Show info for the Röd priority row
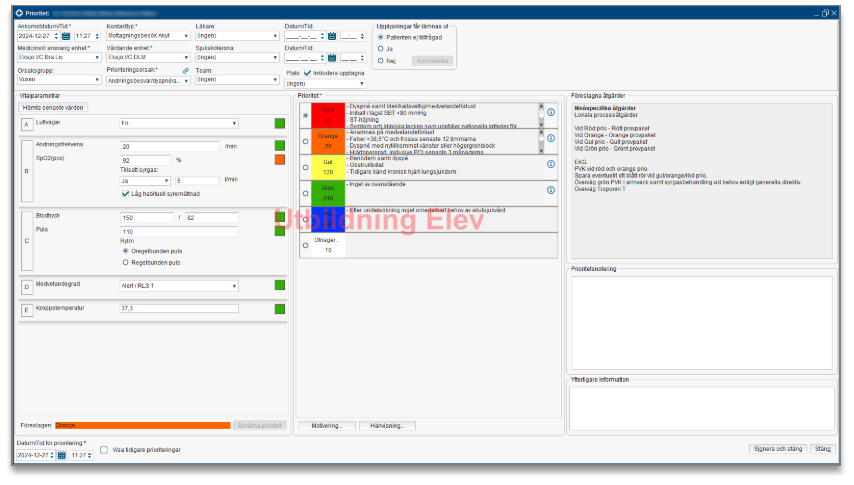 coord(550,112)
